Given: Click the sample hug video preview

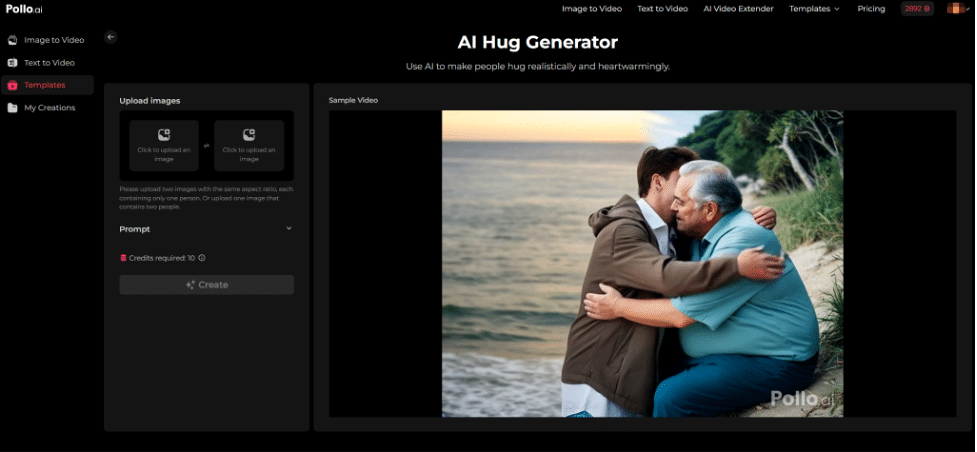Looking at the screenshot, I should (x=642, y=264).
